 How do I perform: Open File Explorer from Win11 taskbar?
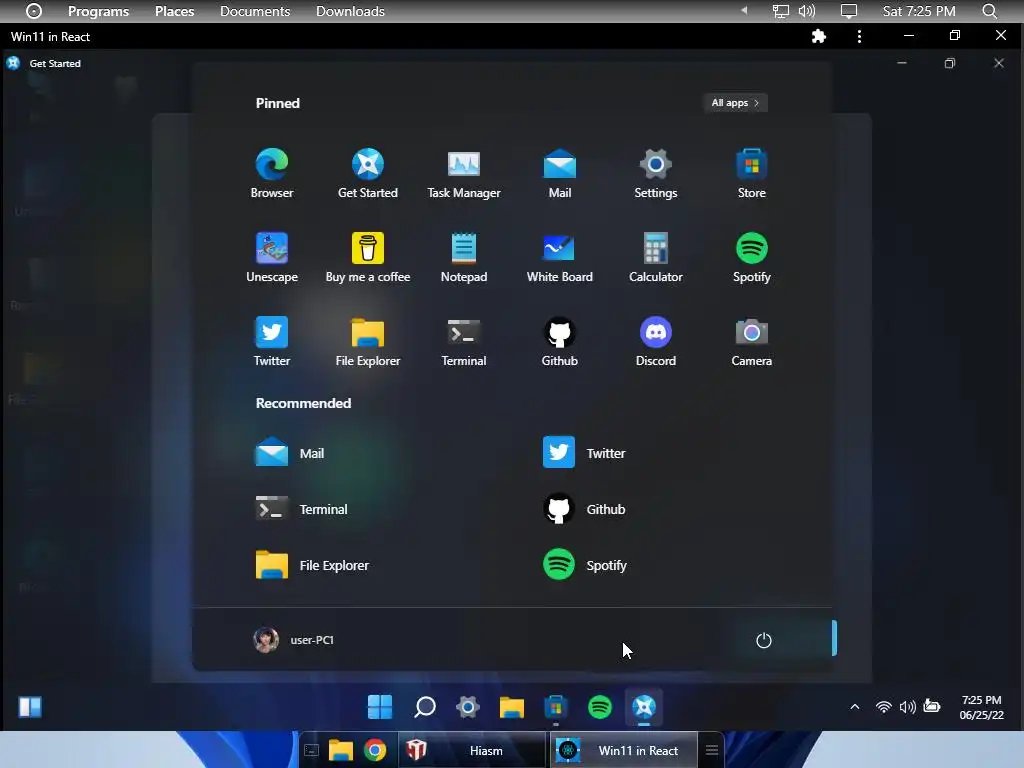512,707
